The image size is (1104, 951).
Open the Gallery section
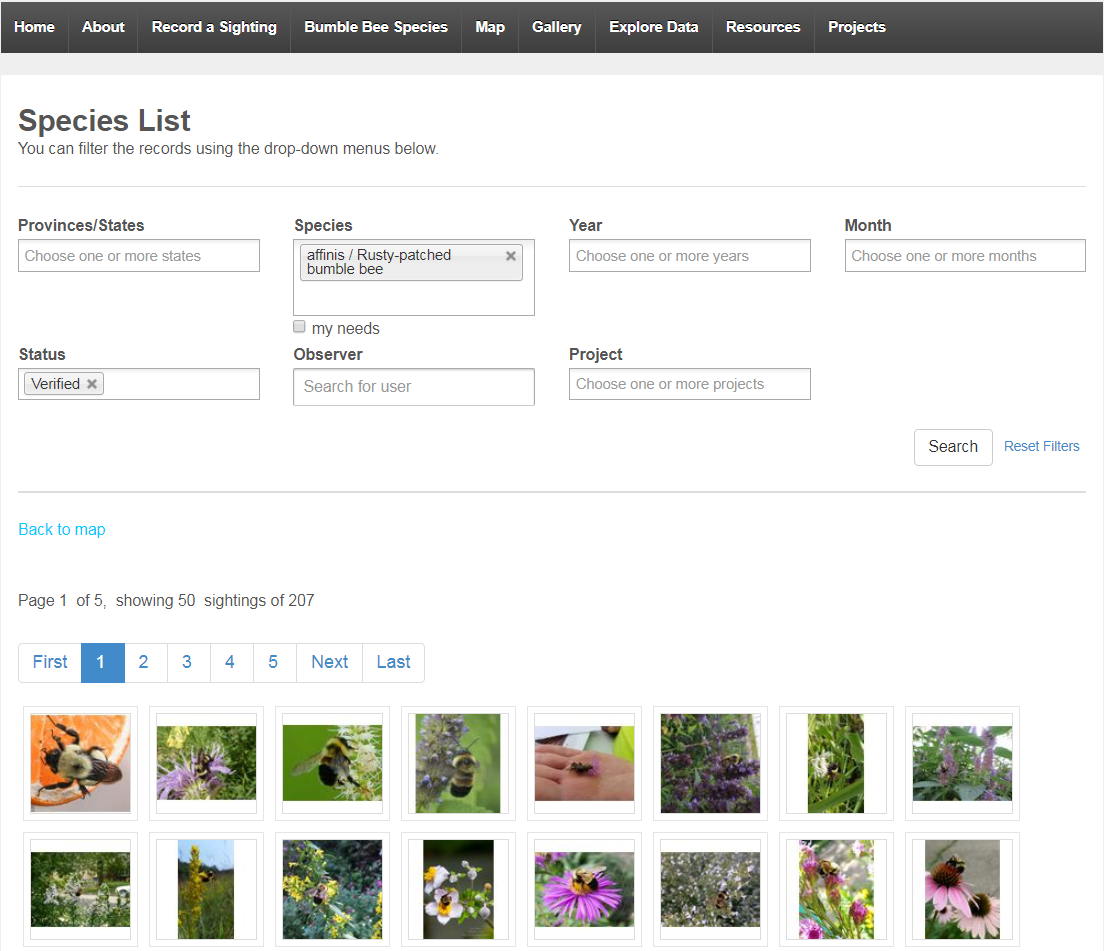point(556,27)
